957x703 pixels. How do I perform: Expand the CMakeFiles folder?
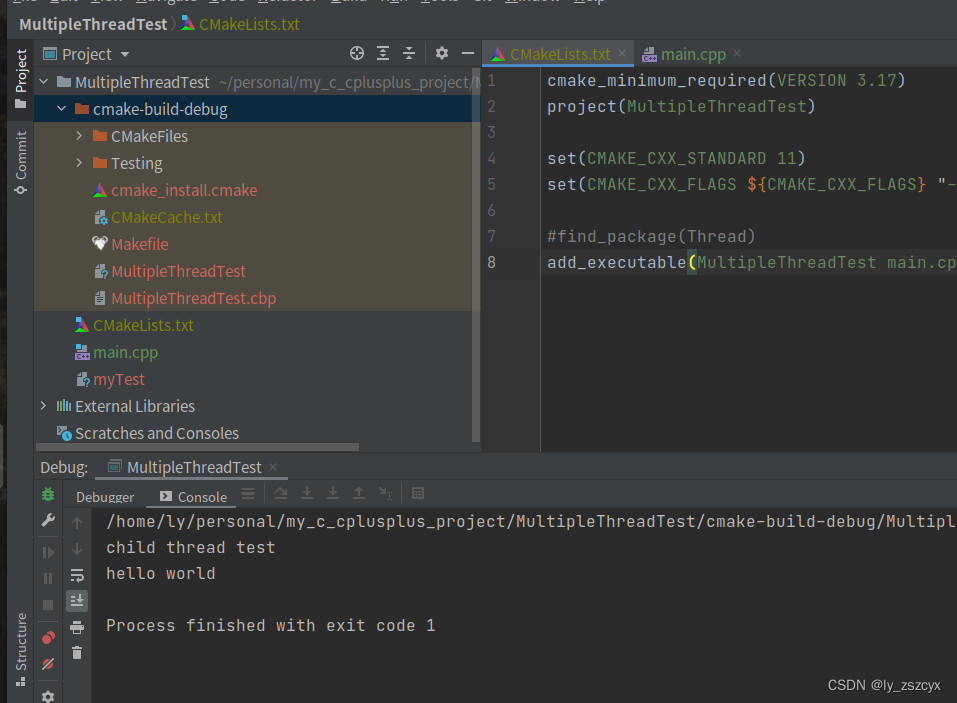pyautogui.click(x=80, y=136)
